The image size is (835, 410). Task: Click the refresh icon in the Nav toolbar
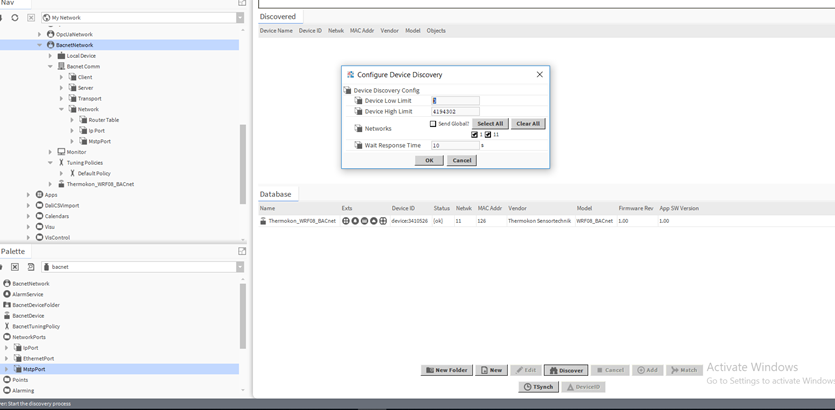(x=15, y=18)
